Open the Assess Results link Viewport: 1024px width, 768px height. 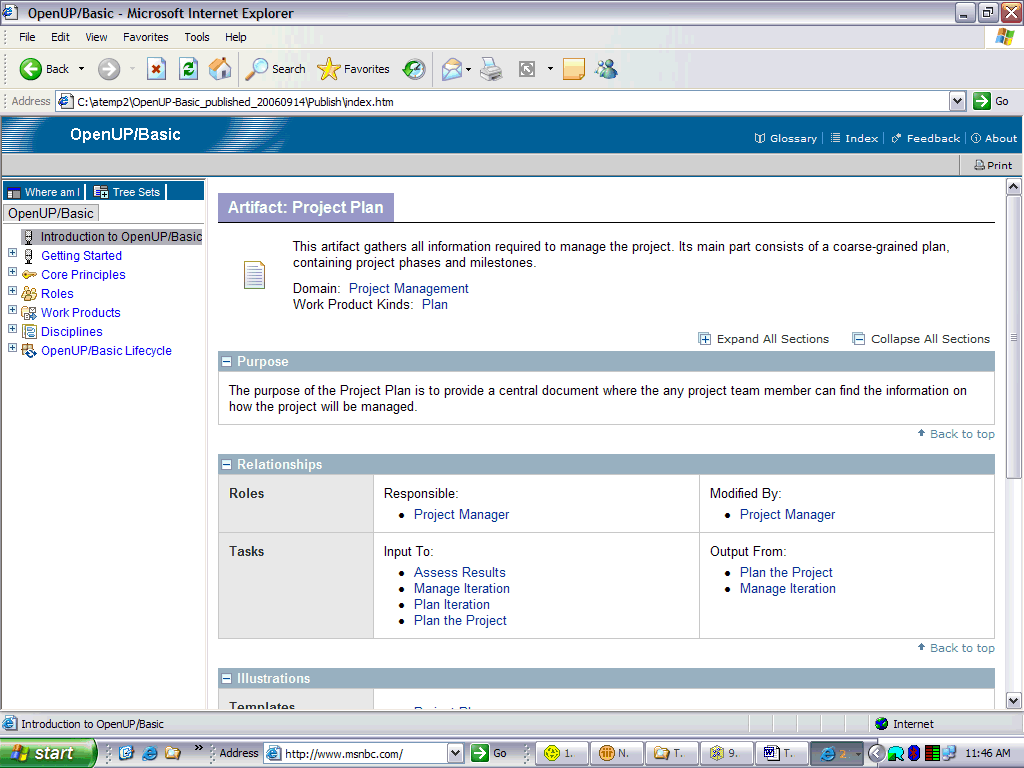coord(460,573)
